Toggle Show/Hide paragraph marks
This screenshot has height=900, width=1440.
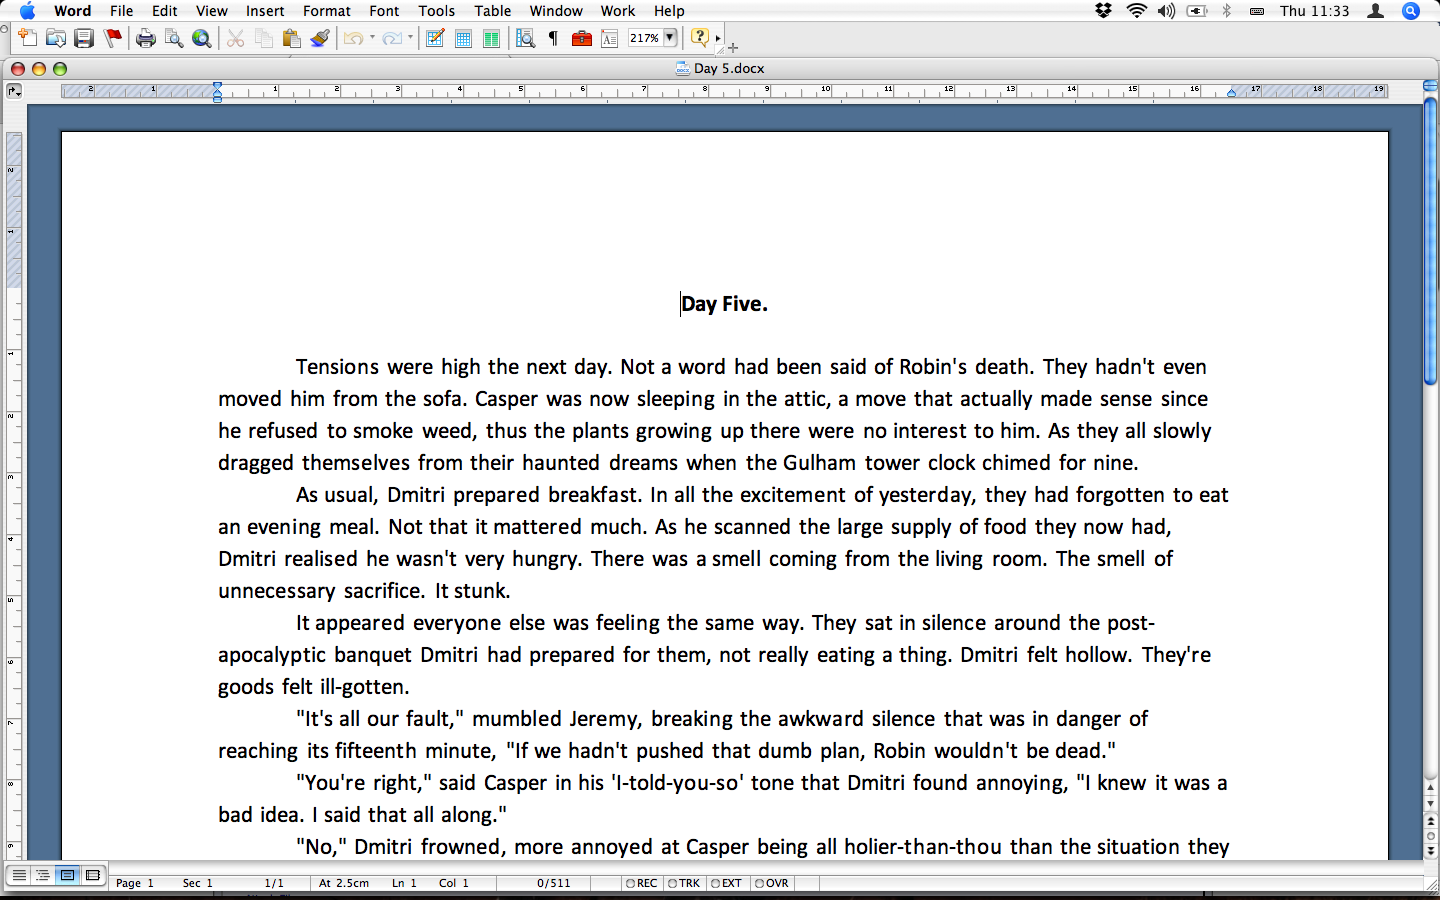[553, 38]
